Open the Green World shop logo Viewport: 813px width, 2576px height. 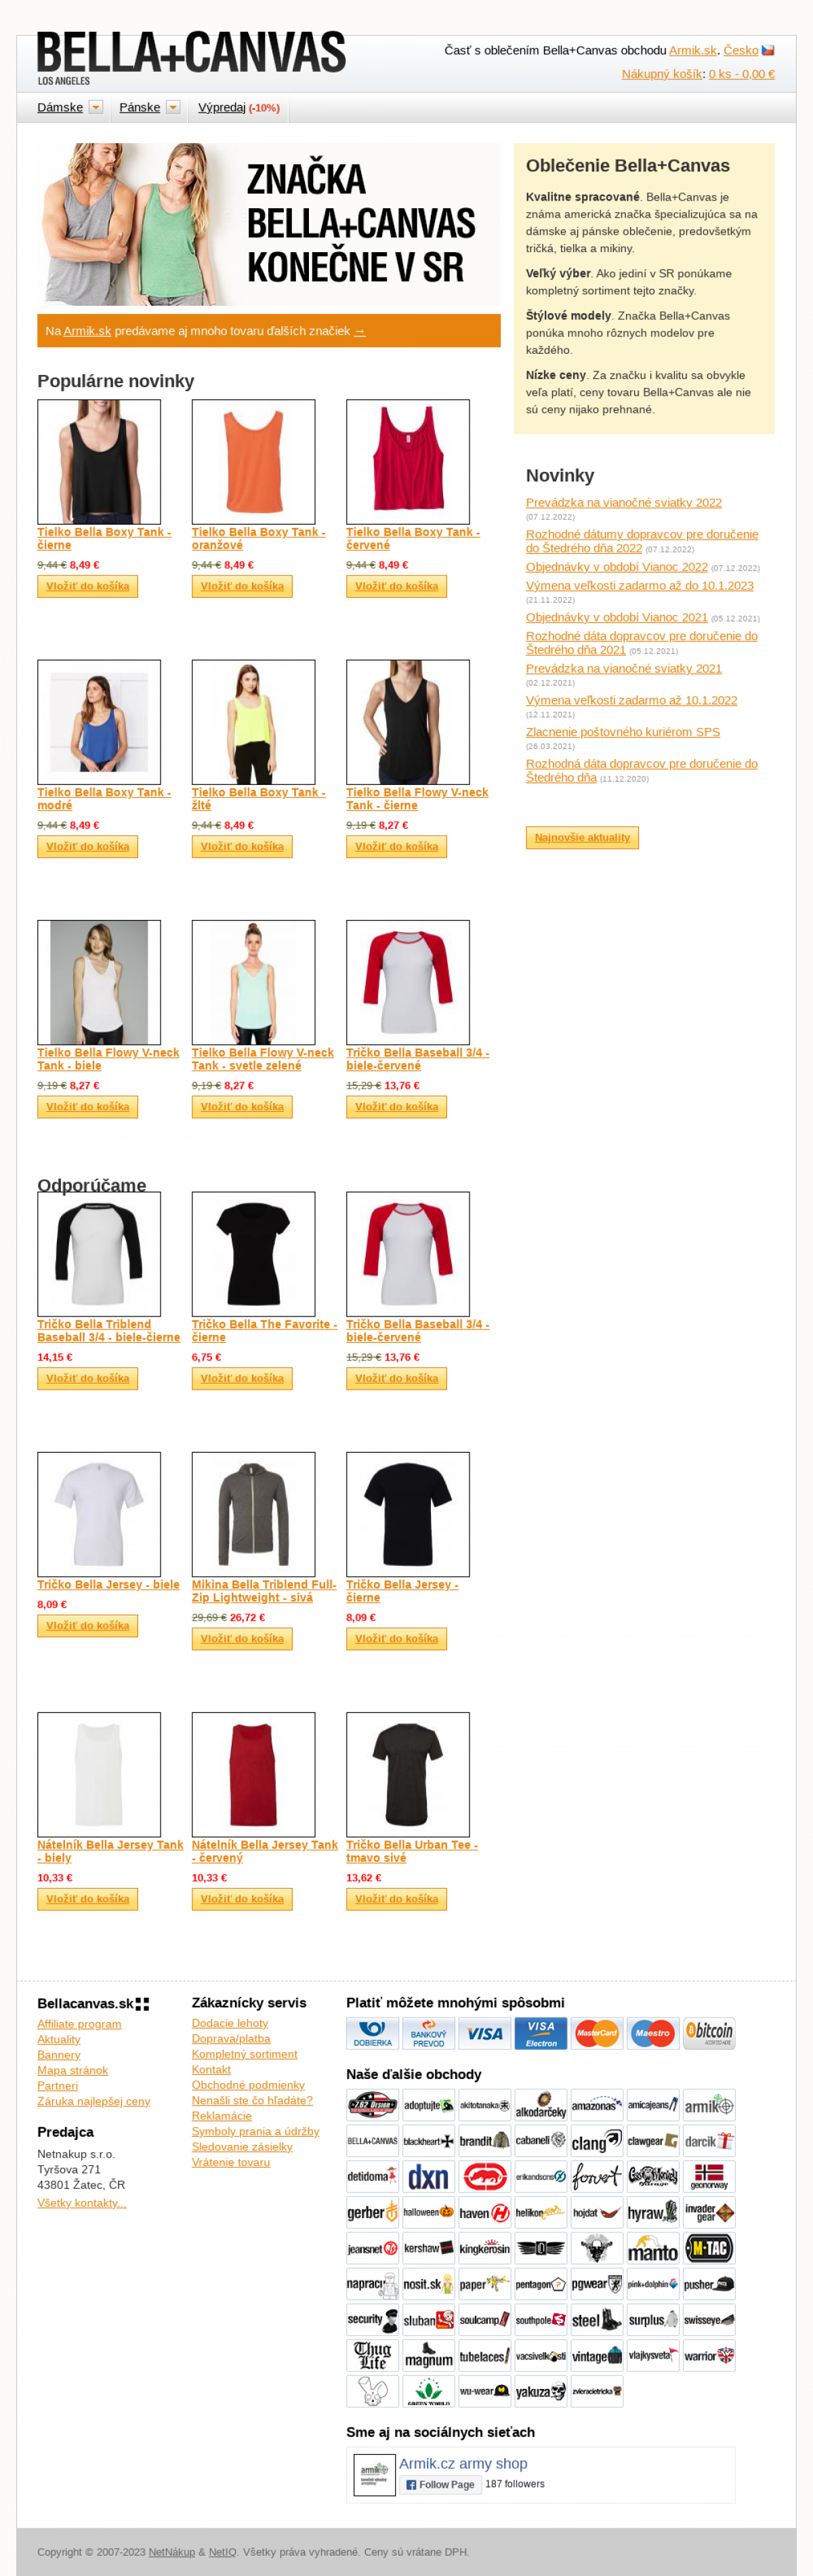pos(428,2392)
